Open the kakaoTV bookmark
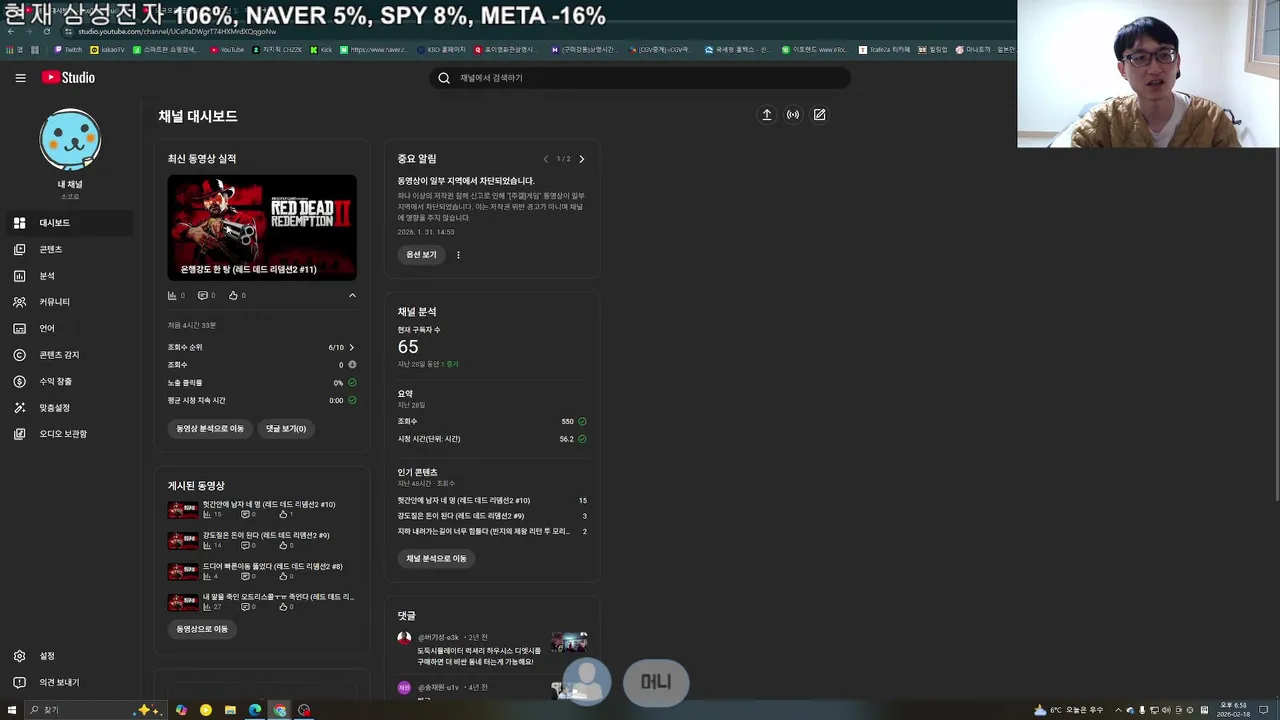The image size is (1280, 720). 108,49
